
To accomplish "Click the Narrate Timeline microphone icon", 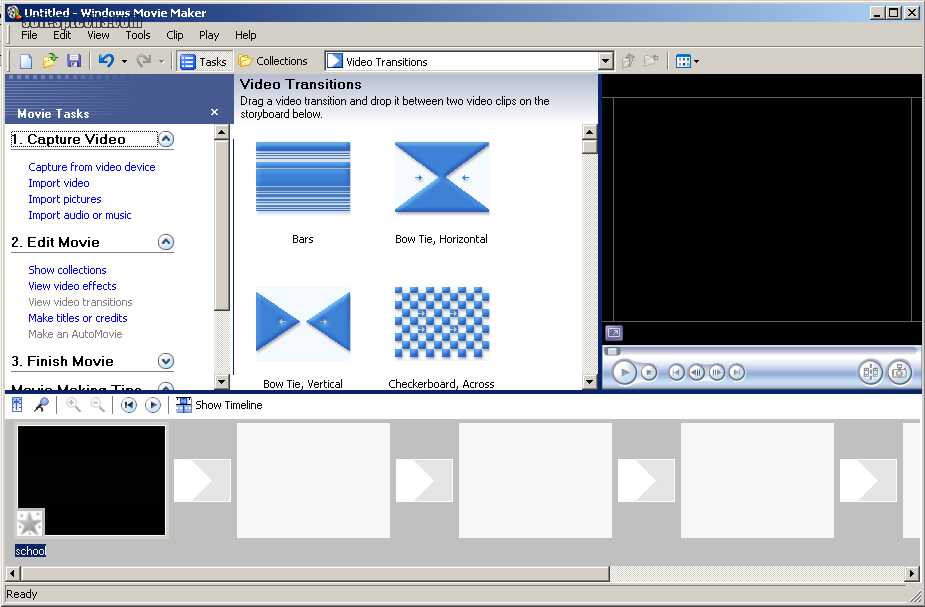I will point(41,405).
